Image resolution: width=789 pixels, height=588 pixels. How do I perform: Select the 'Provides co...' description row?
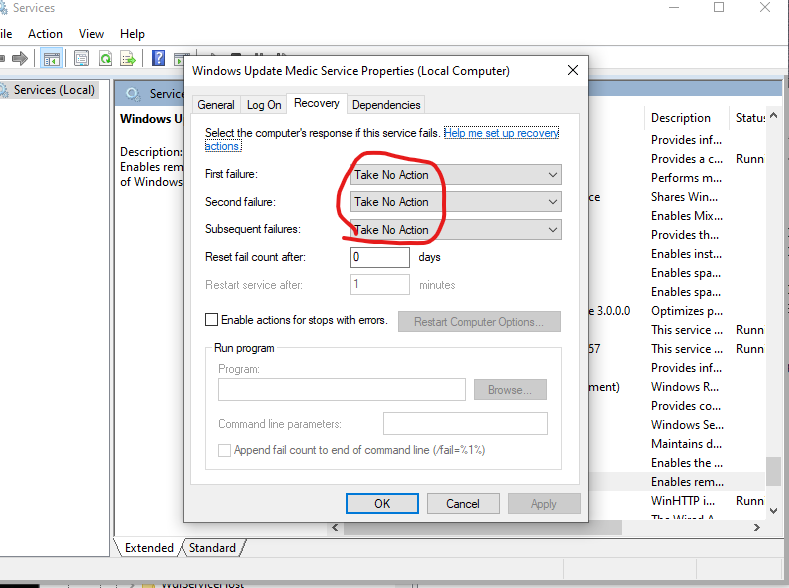[686, 406]
